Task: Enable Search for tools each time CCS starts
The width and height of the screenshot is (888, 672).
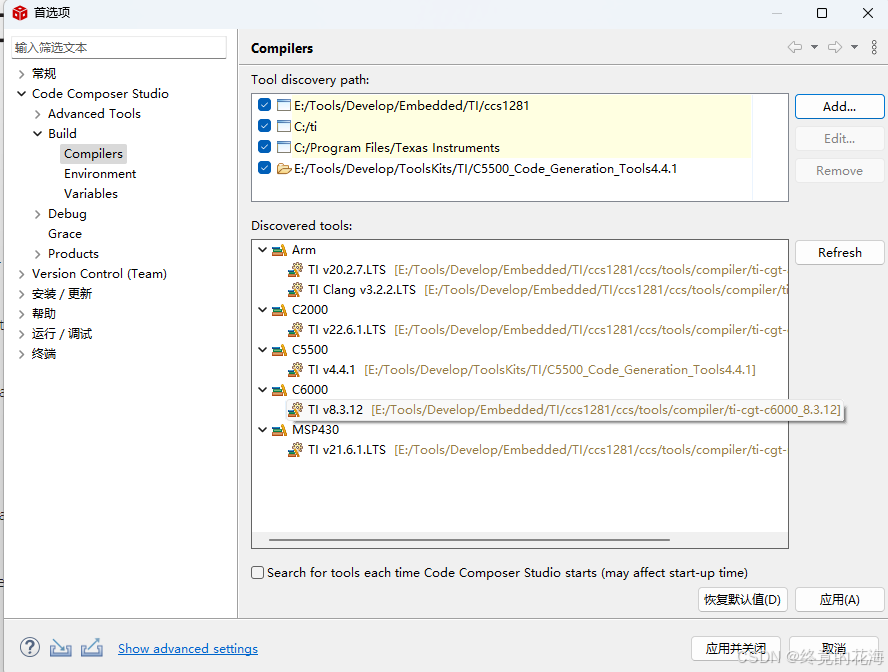Action: click(x=258, y=573)
